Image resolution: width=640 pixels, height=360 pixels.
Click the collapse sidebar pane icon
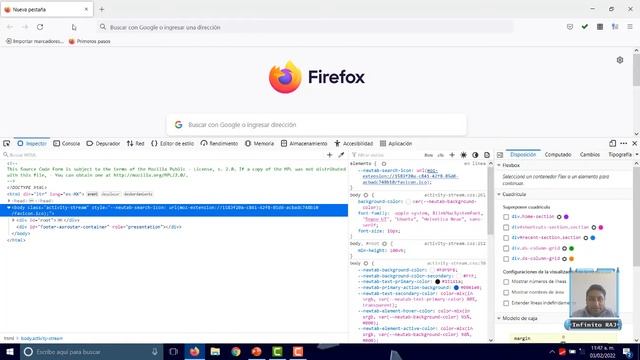point(500,155)
